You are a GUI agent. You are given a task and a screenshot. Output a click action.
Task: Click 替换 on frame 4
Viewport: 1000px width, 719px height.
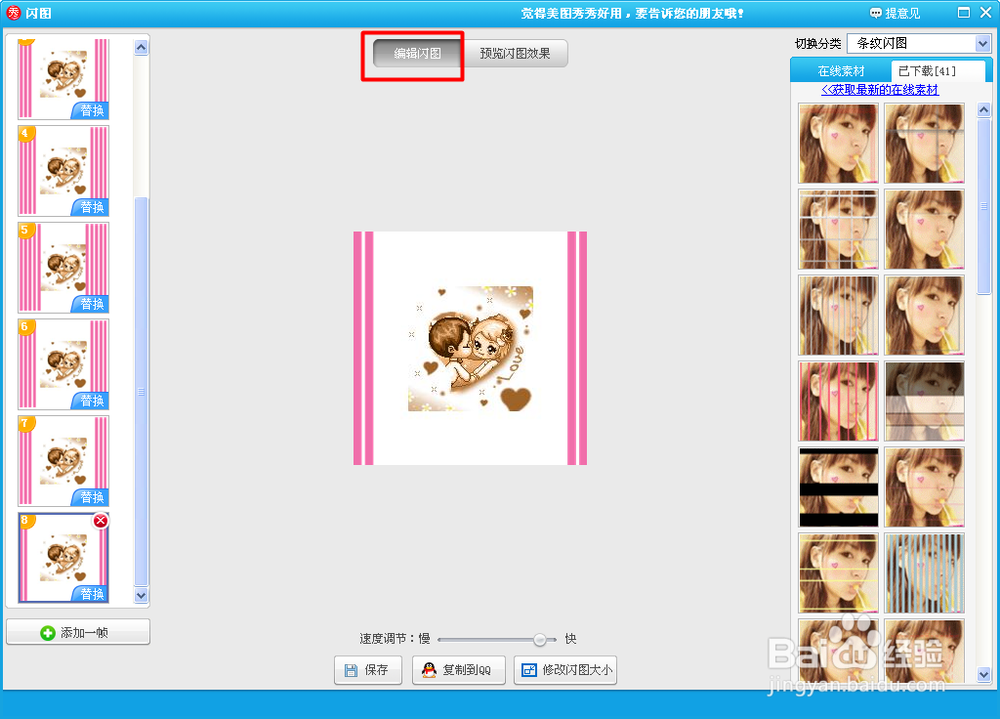click(91, 207)
